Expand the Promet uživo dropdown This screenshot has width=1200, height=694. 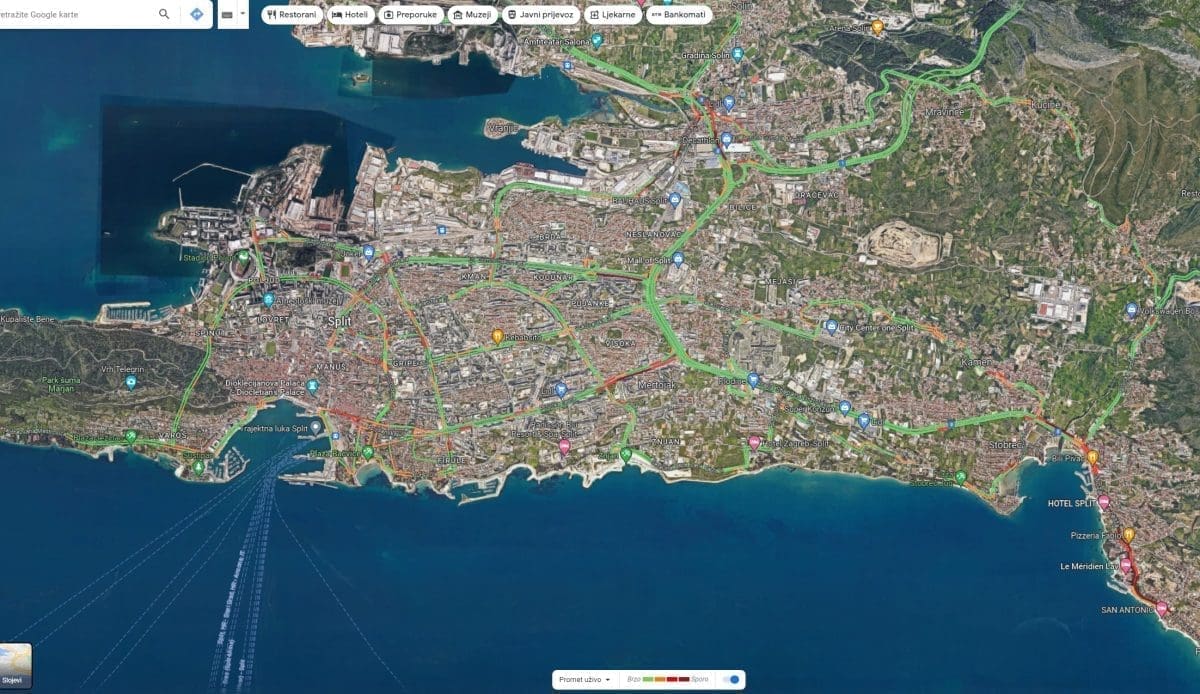coord(584,680)
